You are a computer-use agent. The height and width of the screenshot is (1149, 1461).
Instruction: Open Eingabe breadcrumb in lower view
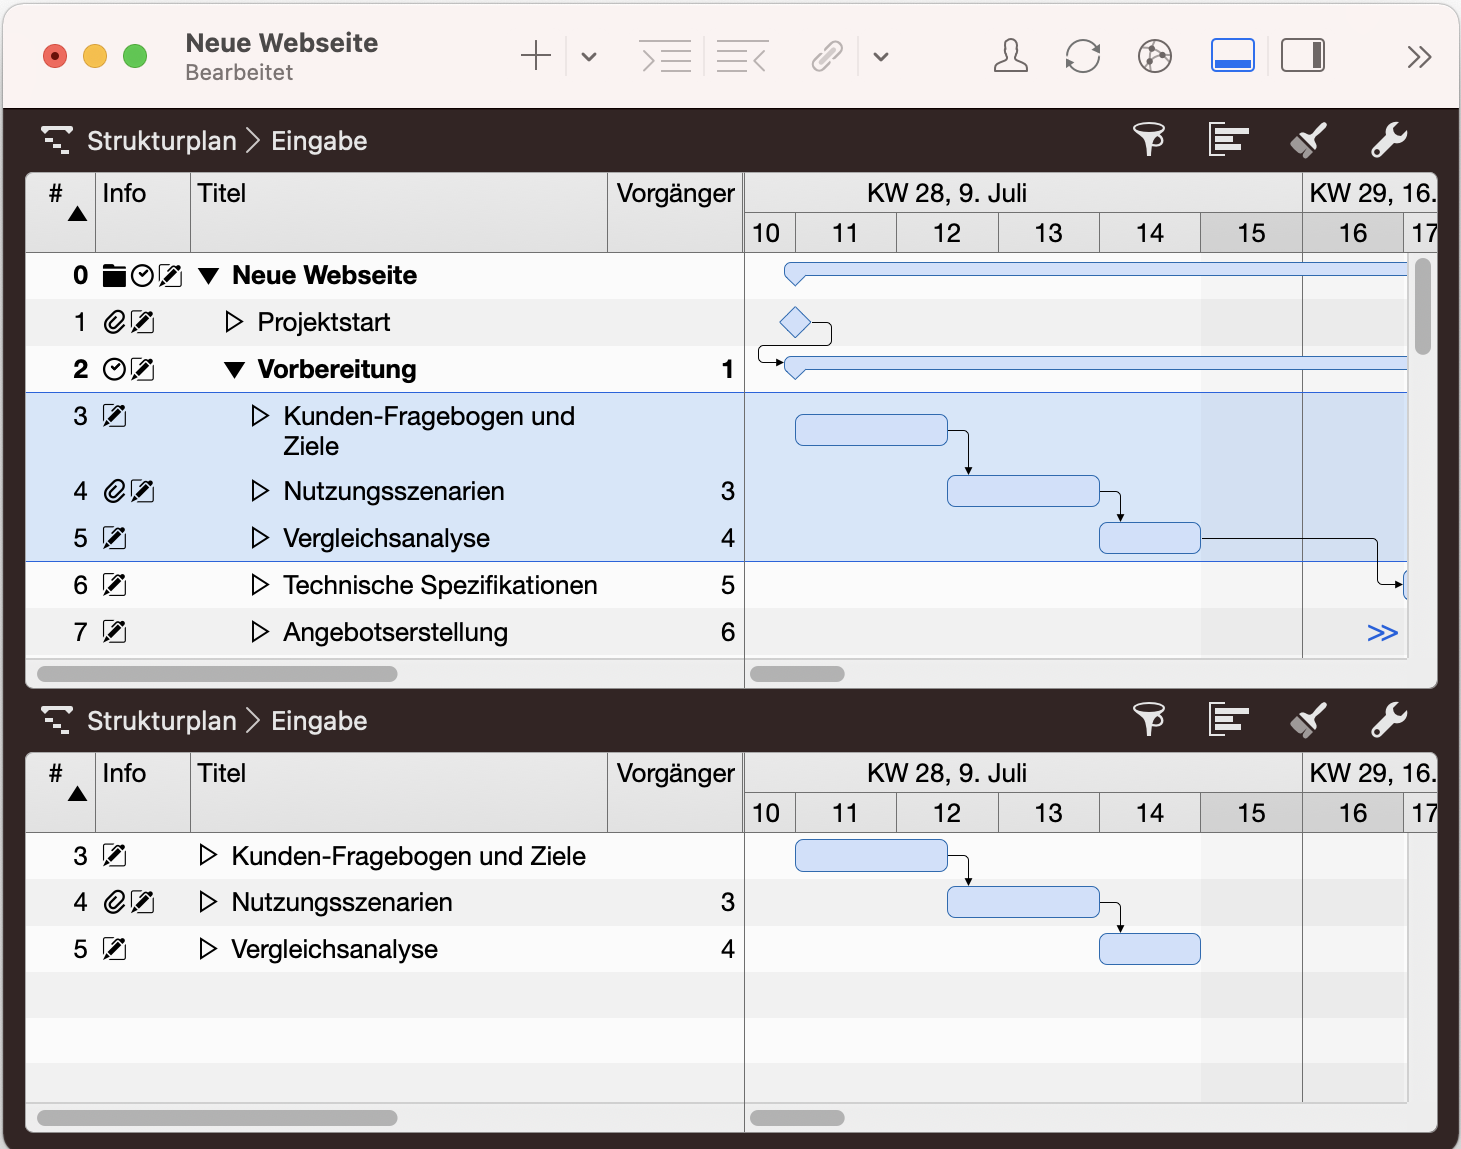319,721
